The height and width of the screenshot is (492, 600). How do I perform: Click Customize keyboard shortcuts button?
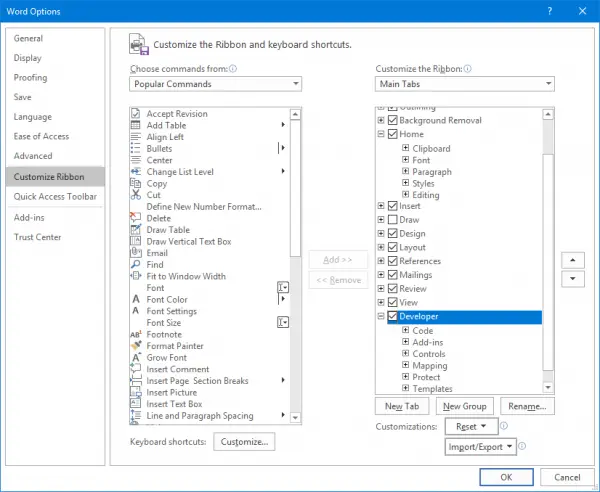point(244,441)
